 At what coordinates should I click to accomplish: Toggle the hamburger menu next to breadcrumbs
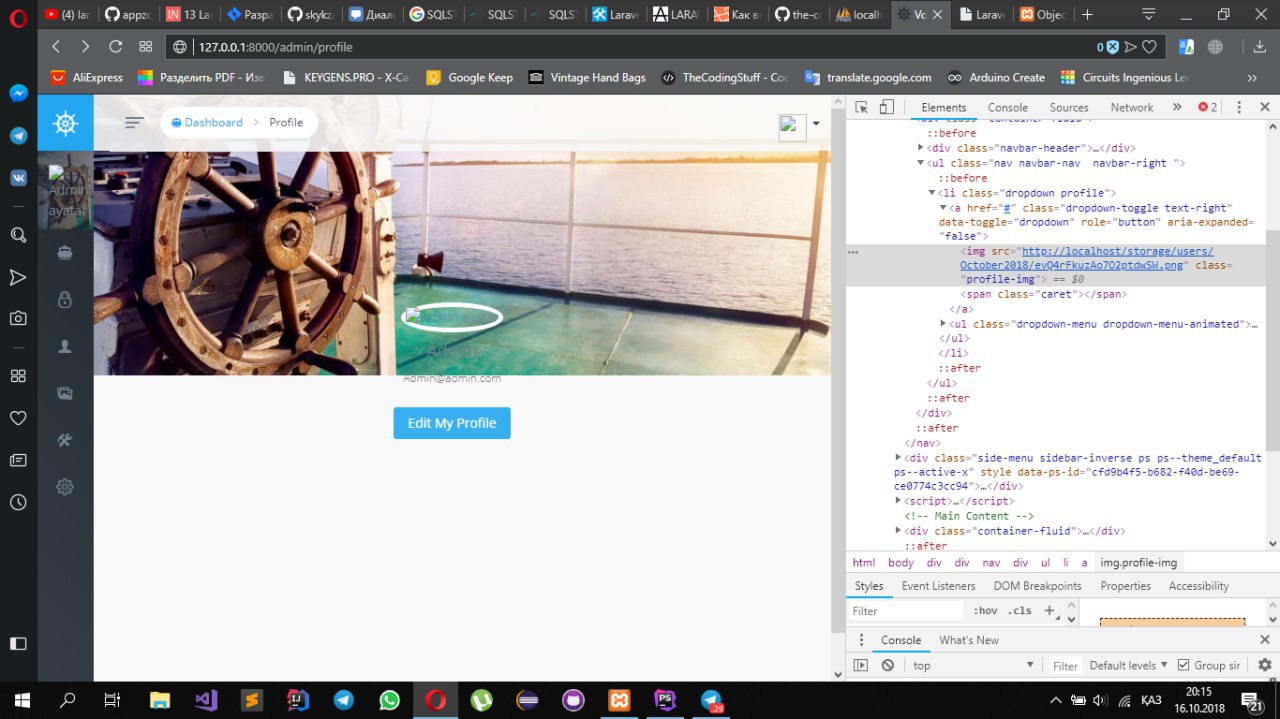134,122
